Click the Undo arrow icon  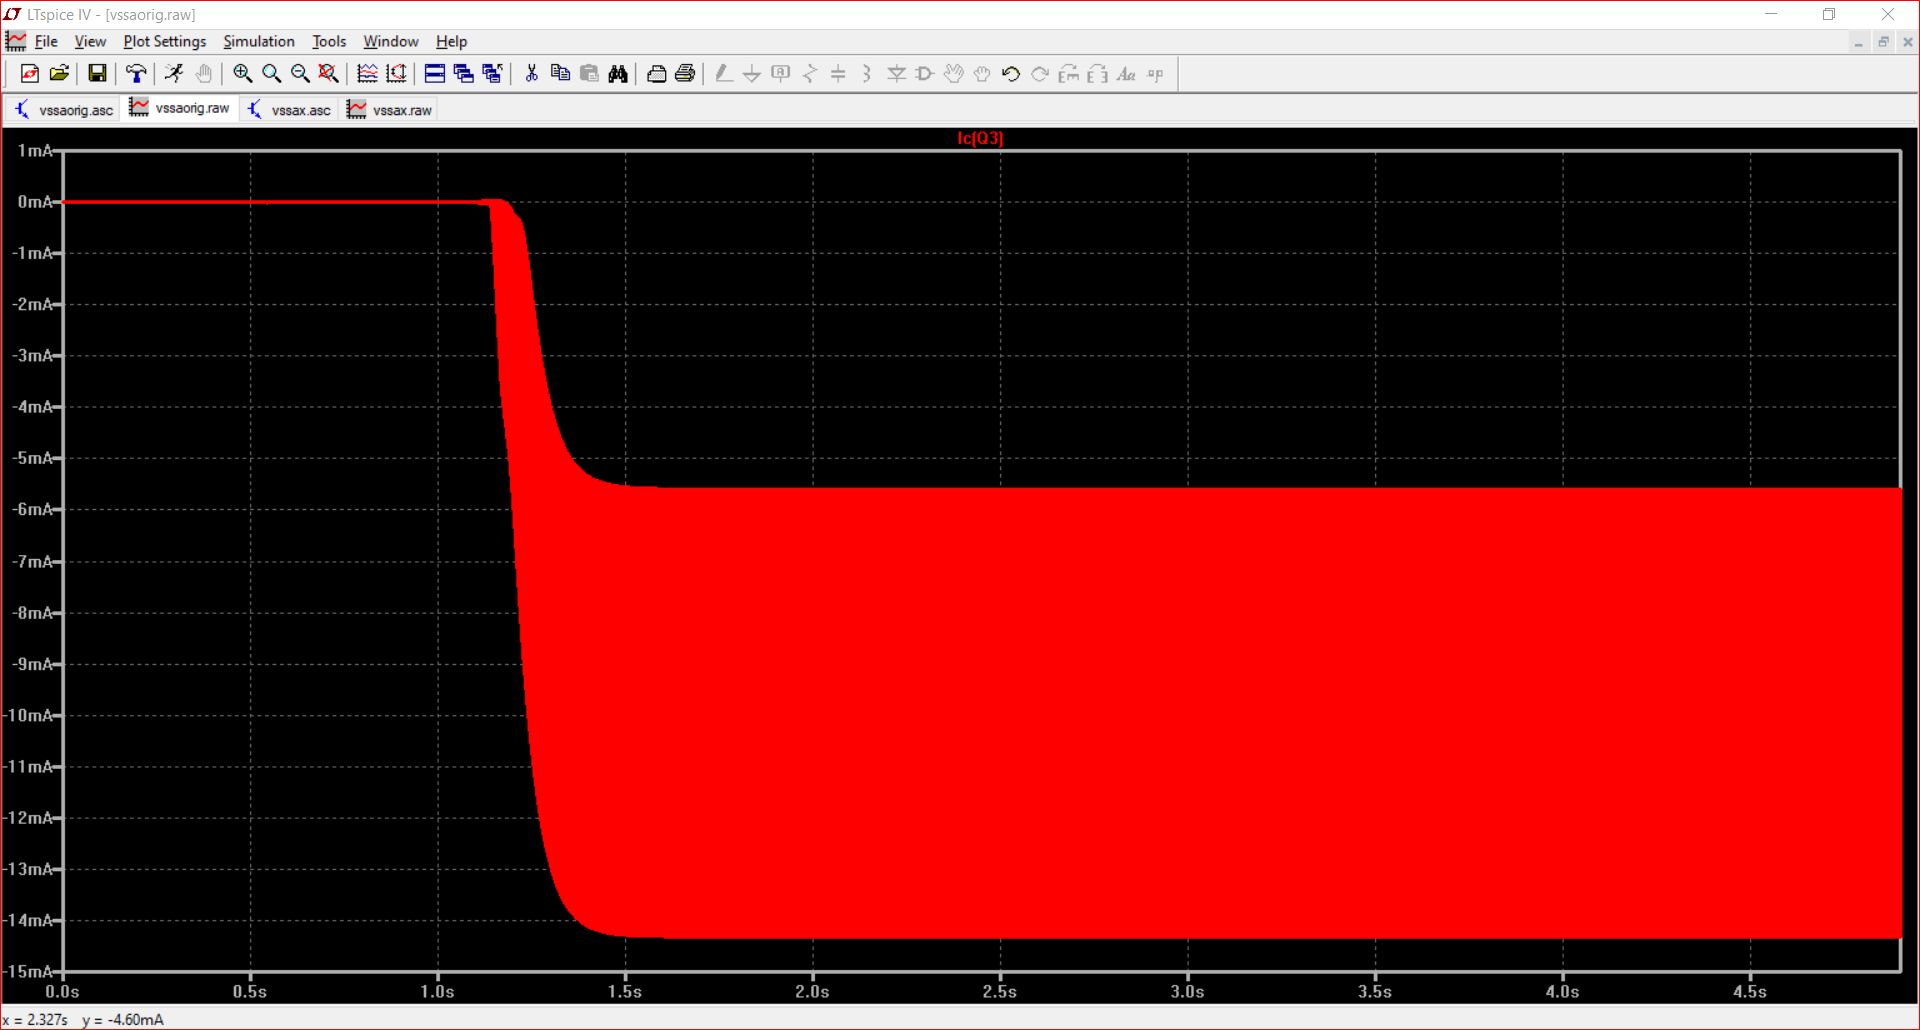pos(1011,73)
